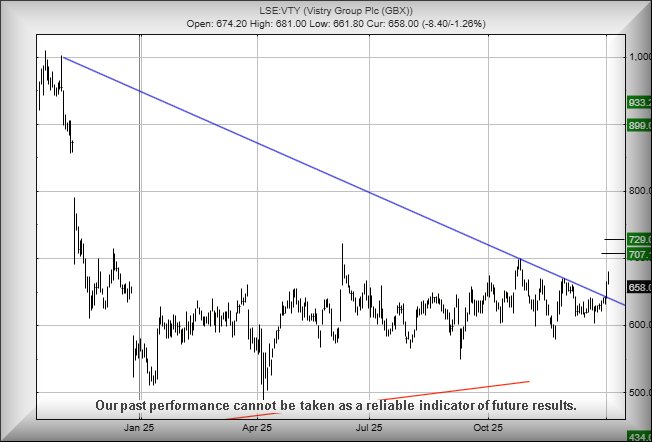The width and height of the screenshot is (652, 442).
Task: Select the black 658.0 current price tag
Action: click(639, 287)
